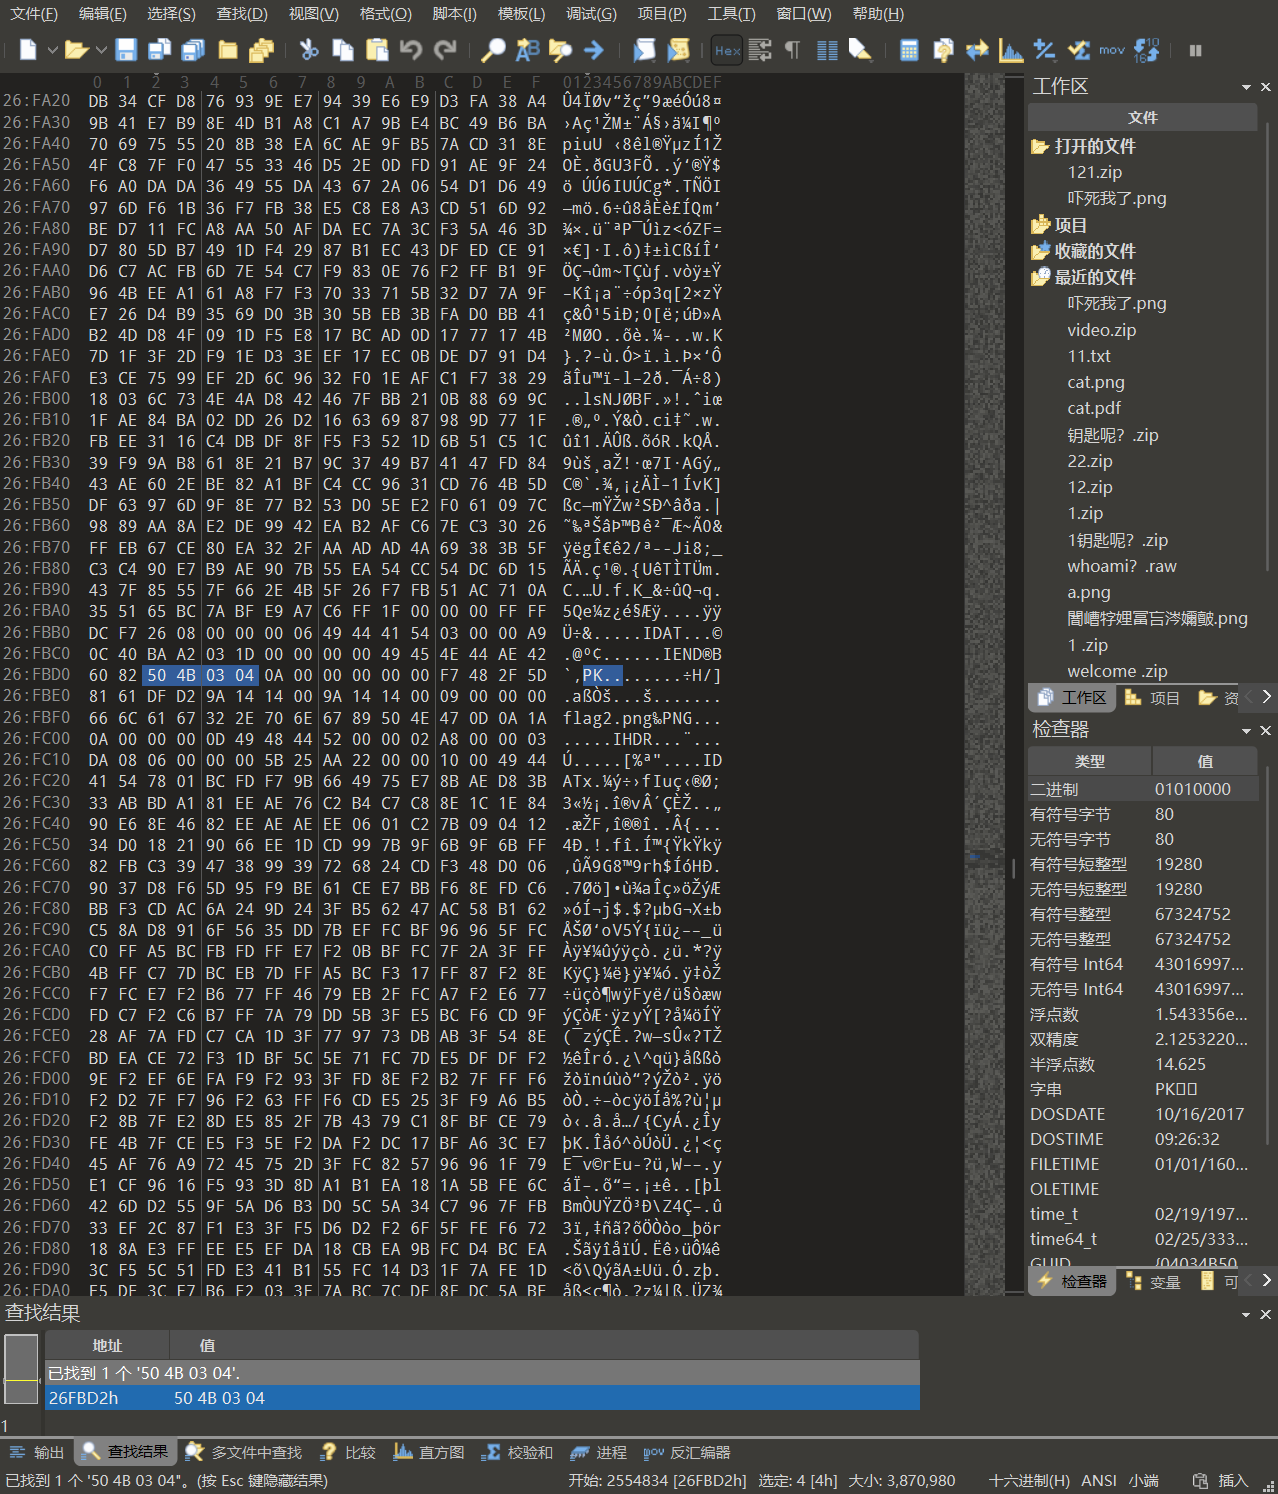Open 吓死我了.png under 打开的文件
The width and height of the screenshot is (1278, 1494).
1116,198
